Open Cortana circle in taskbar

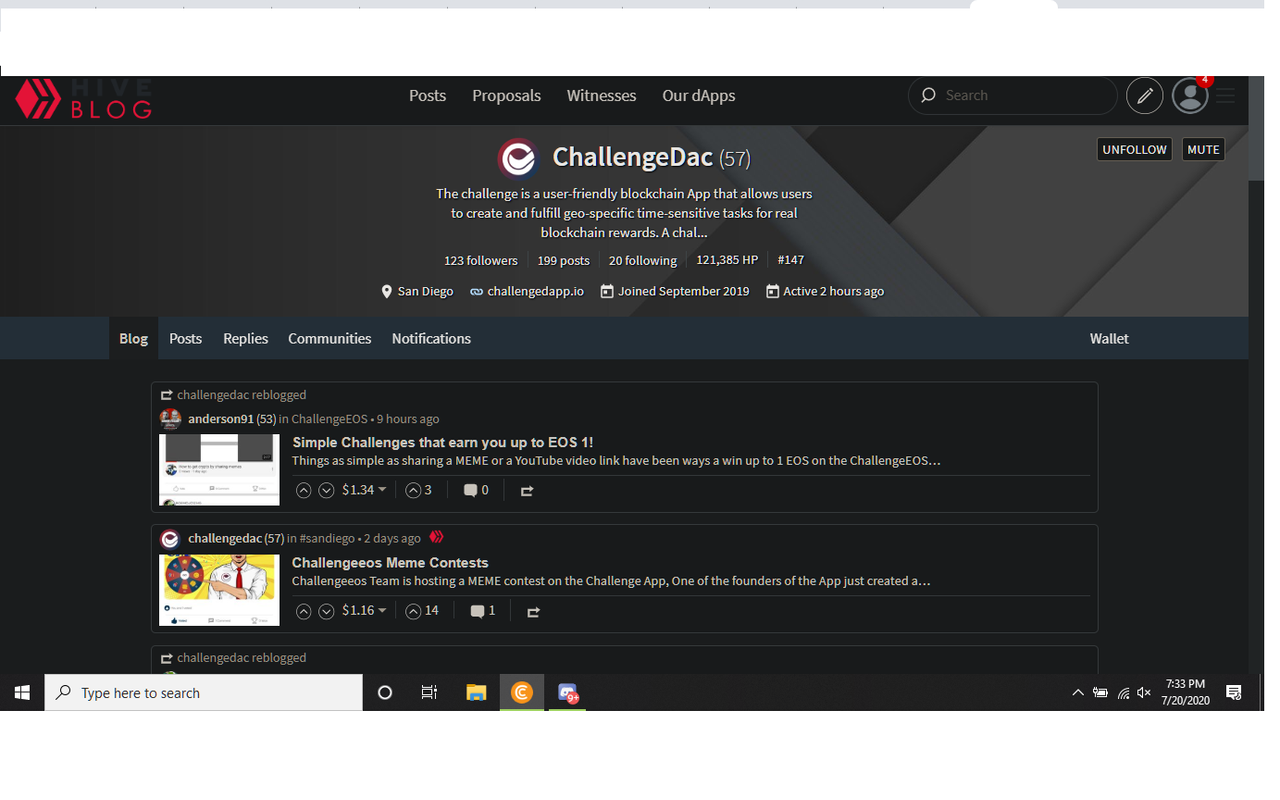pos(384,692)
